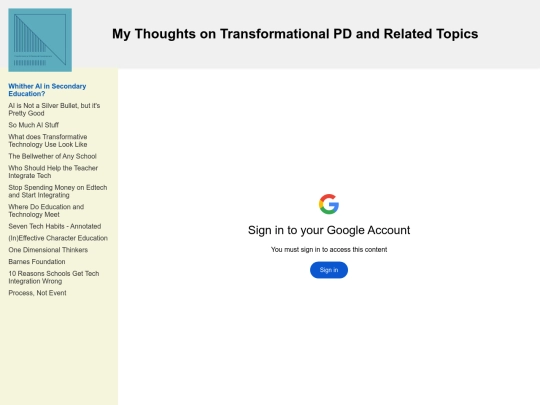Screen dimensions: 540x405
Task: Click You must sign in to access text
Action: 329,249
